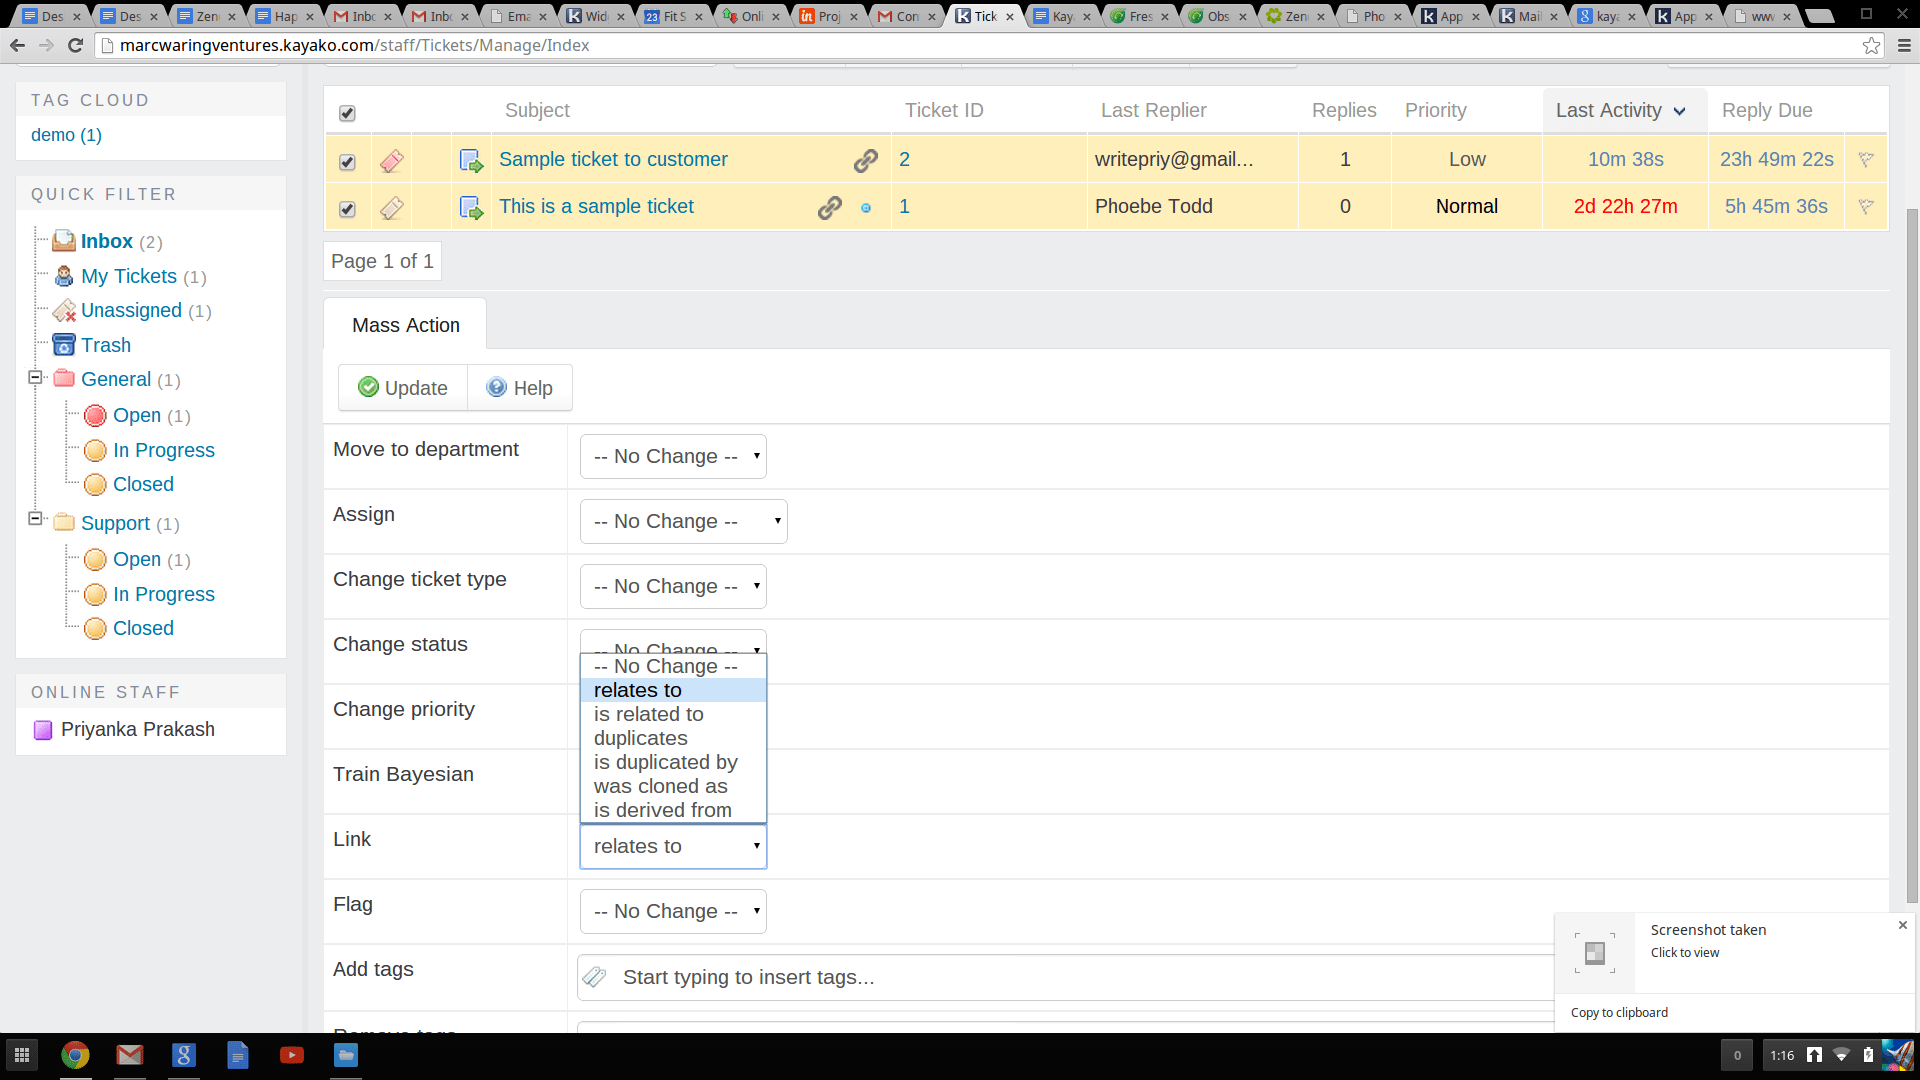Click link chain icon on This is a sample ticket

pyautogui.click(x=830, y=207)
